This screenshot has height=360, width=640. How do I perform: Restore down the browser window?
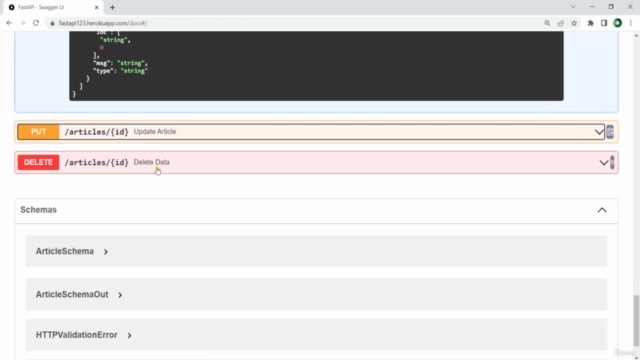pyautogui.click(x=611, y=7)
